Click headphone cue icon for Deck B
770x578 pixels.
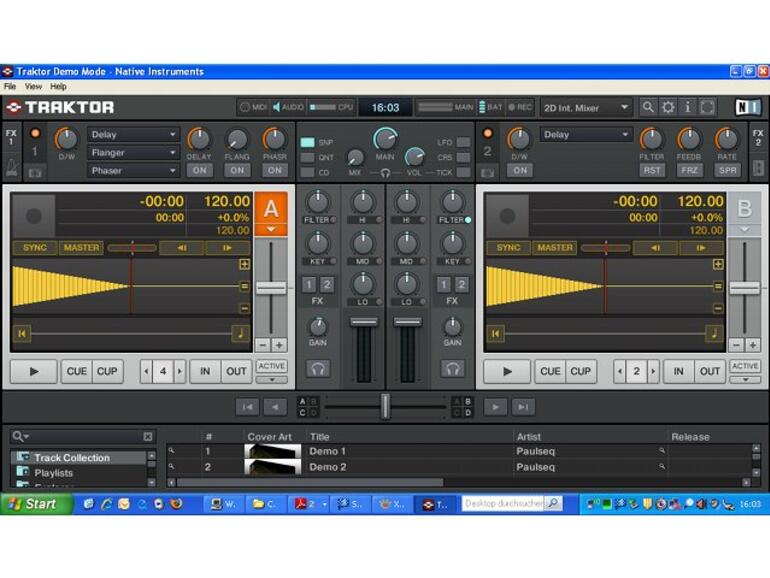(452, 369)
